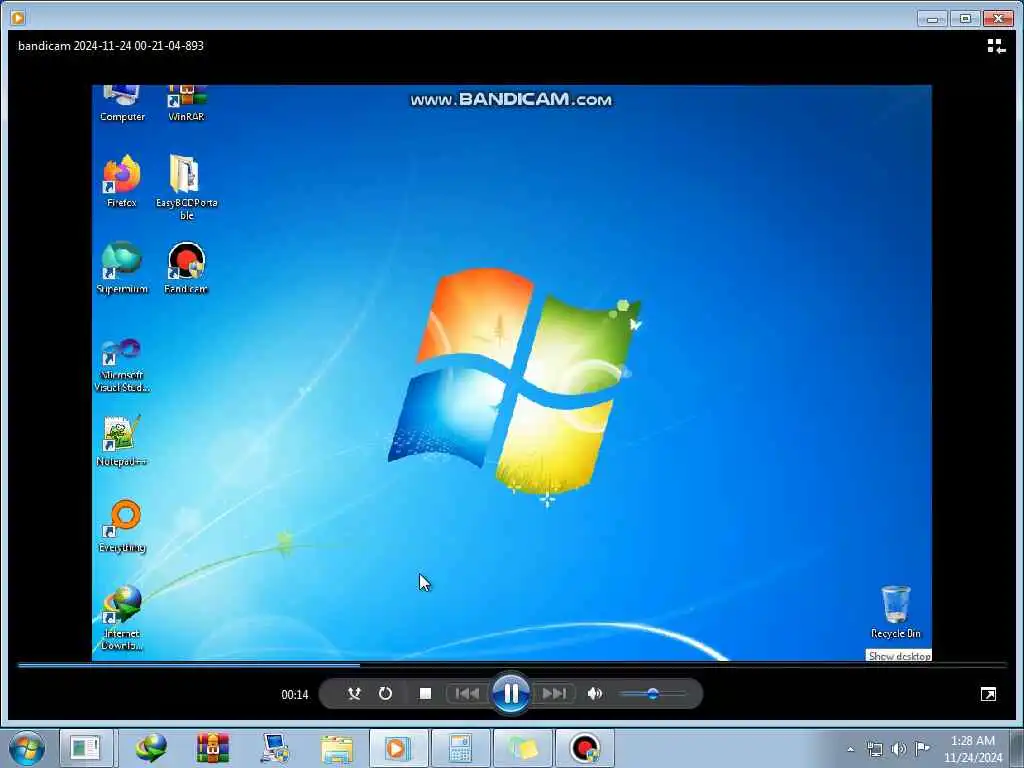1024x768 pixels.
Task: Open the Calculator taskbar button
Action: pos(460,748)
